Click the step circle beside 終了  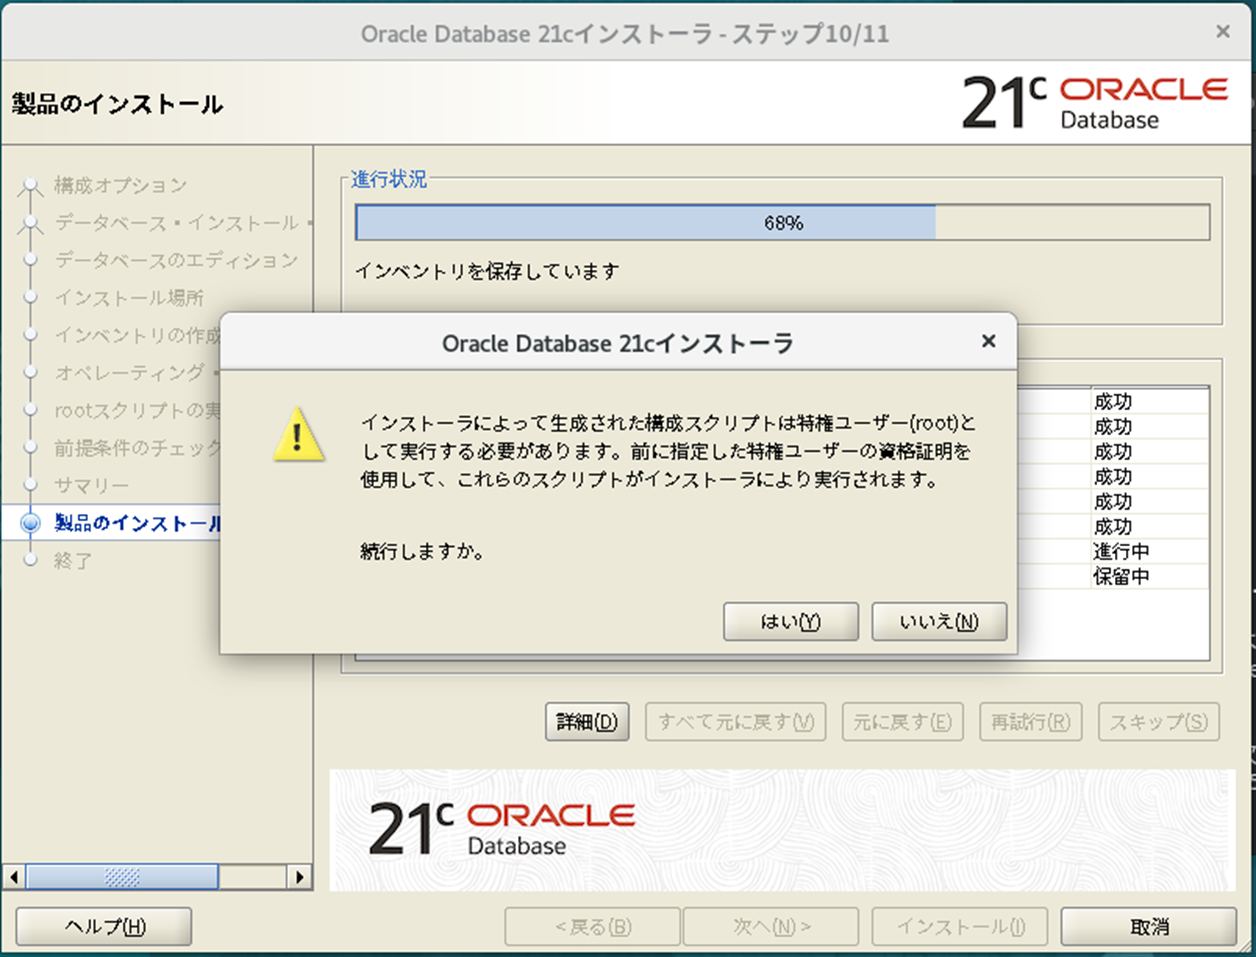coord(30,561)
